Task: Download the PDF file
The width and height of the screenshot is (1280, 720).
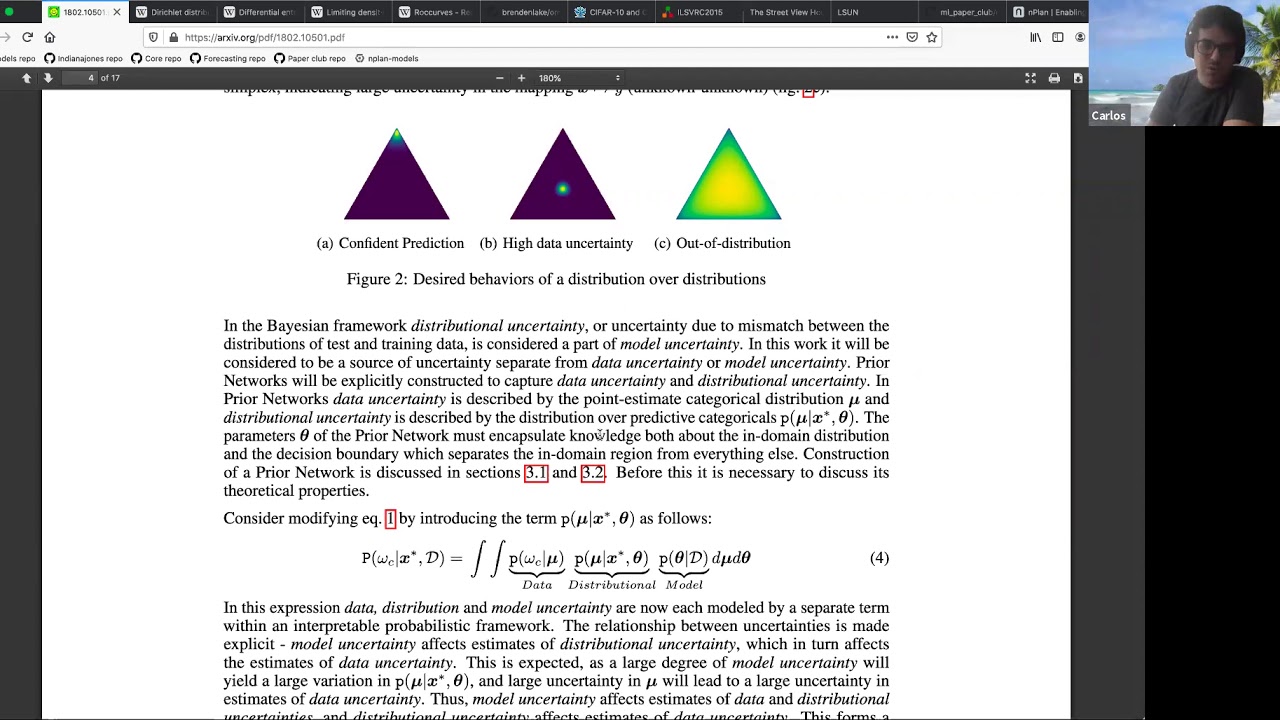Action: (1078, 78)
